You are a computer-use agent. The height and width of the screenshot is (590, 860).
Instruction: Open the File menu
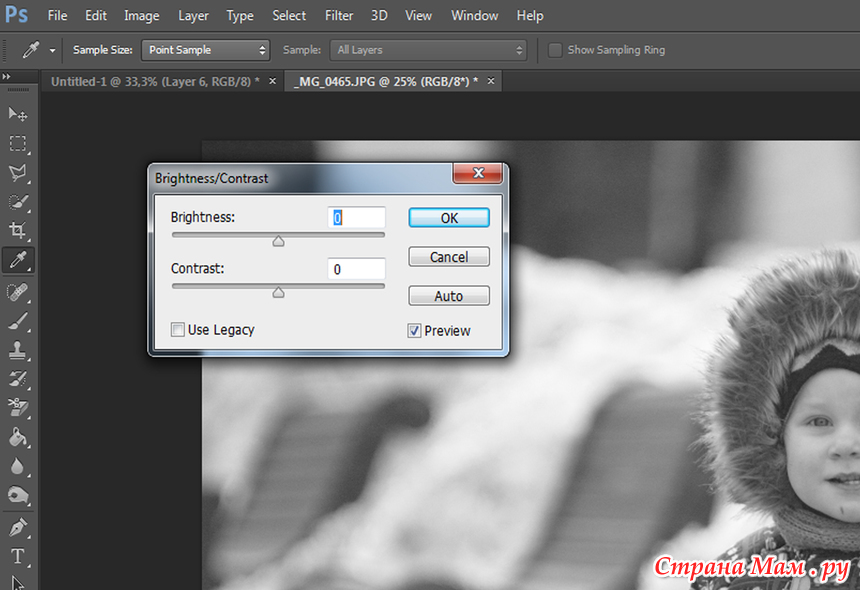pyautogui.click(x=57, y=15)
